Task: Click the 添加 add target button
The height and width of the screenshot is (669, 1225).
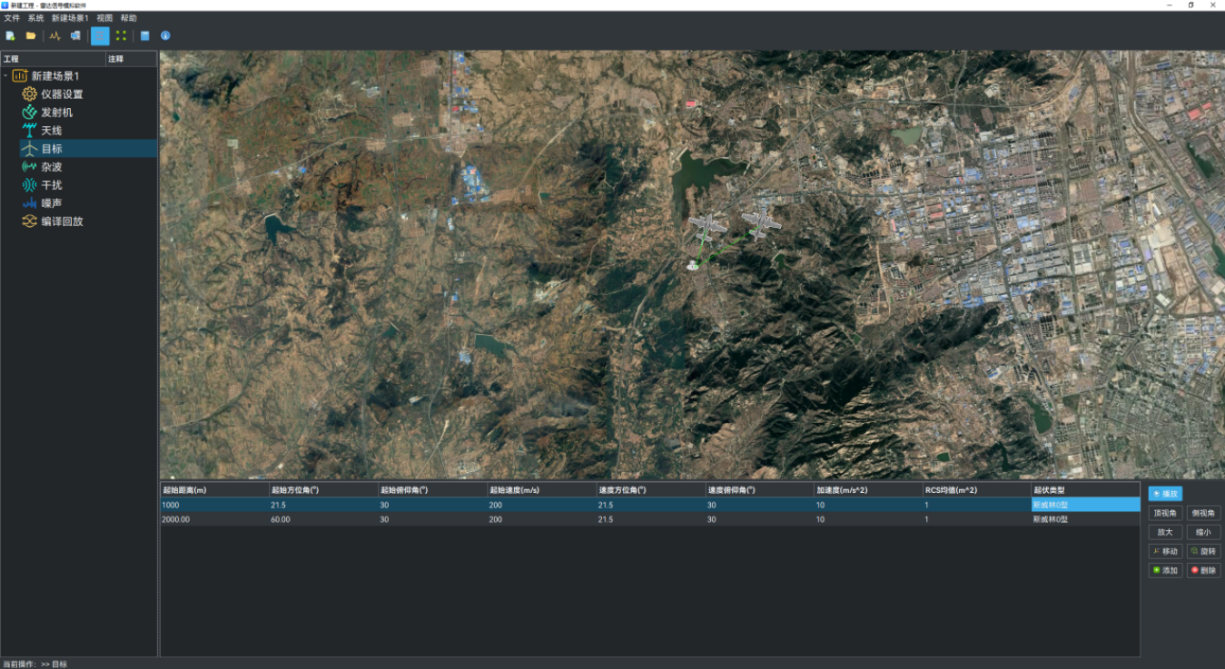Action: [1165, 570]
